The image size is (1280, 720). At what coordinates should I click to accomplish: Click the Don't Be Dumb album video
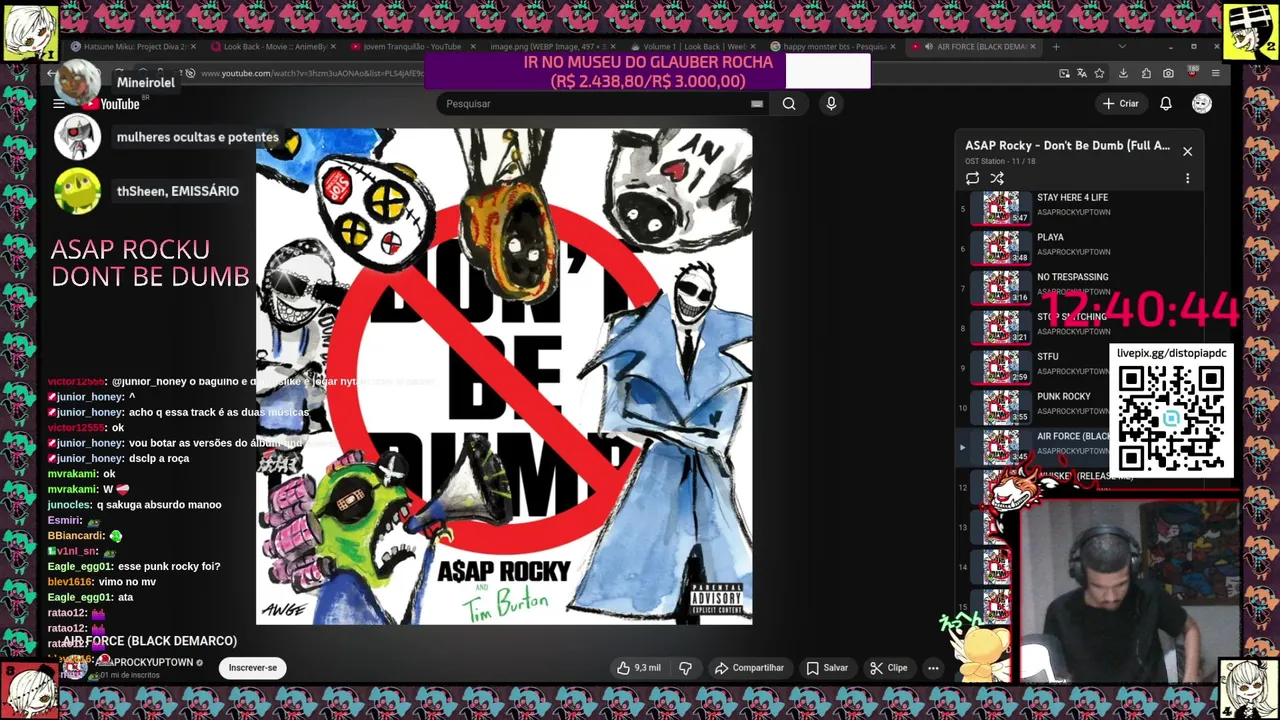coord(504,376)
